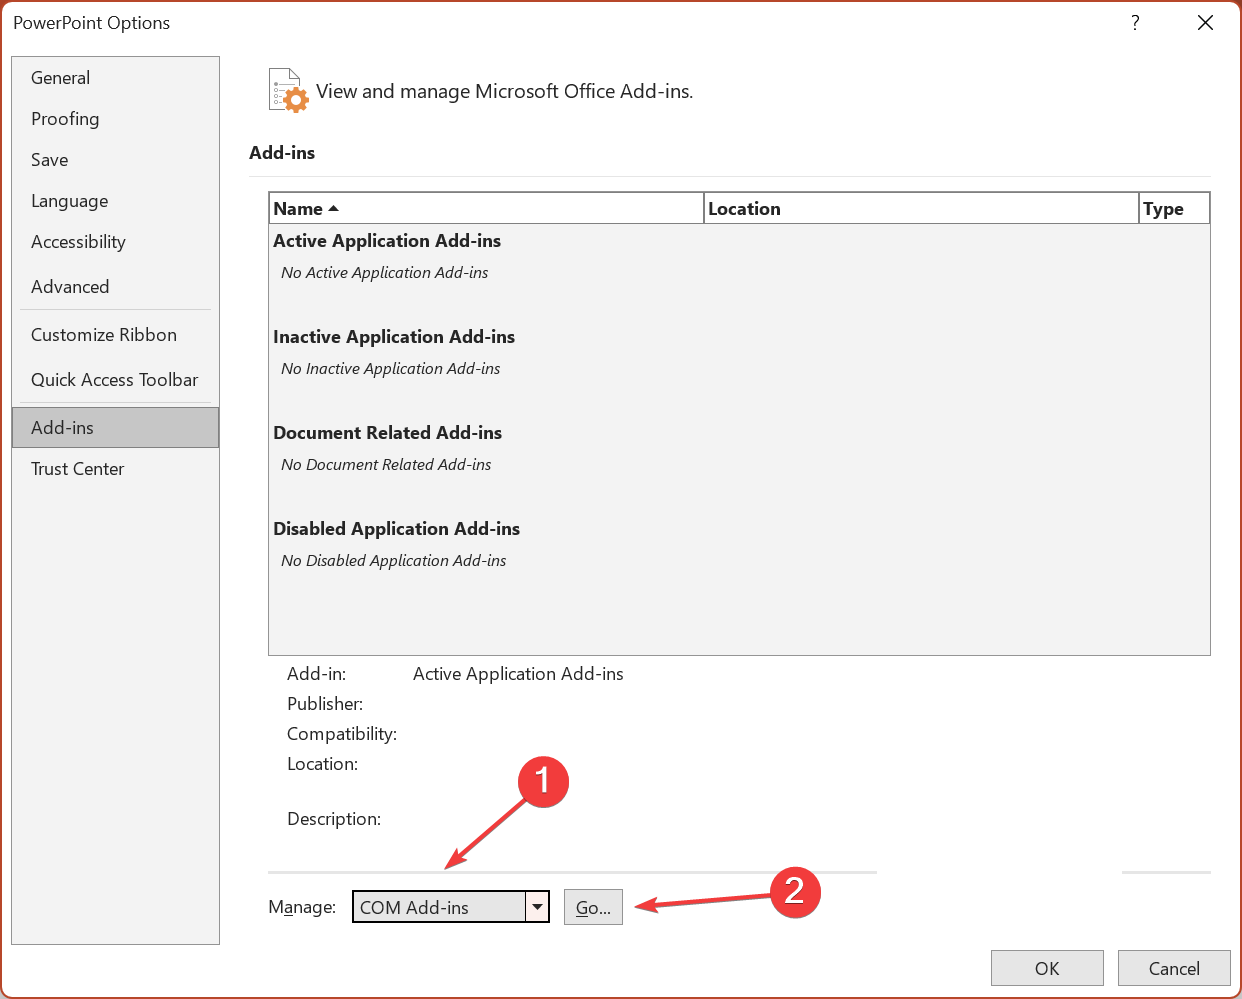Image resolution: width=1242 pixels, height=999 pixels.
Task: Click the Location column header
Action: coord(921,209)
